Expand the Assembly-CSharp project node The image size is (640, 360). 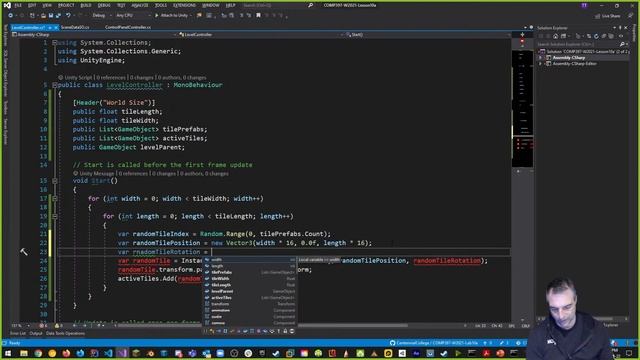click(541, 58)
